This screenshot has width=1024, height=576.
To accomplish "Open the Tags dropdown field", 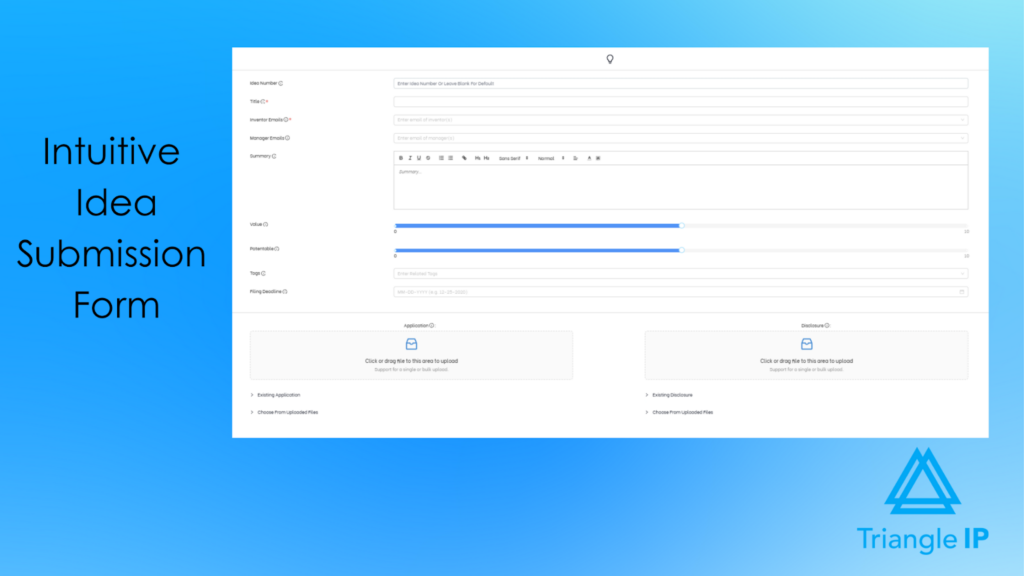I will pyautogui.click(x=680, y=273).
